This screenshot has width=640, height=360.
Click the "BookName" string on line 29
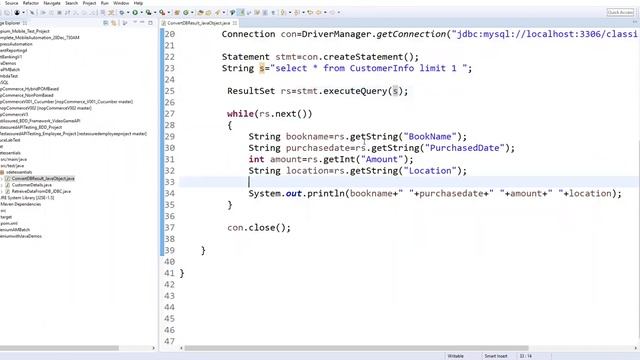(x=430, y=137)
